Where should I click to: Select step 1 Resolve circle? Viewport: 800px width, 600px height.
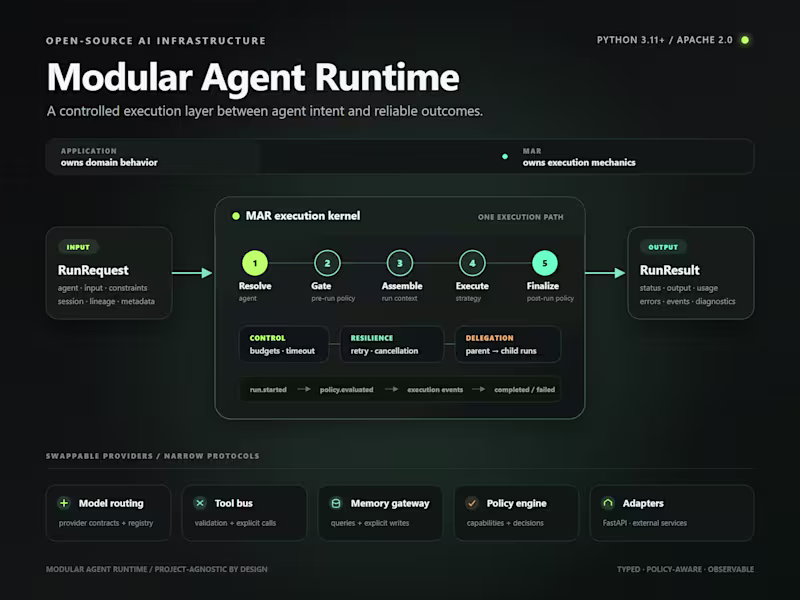click(255, 263)
